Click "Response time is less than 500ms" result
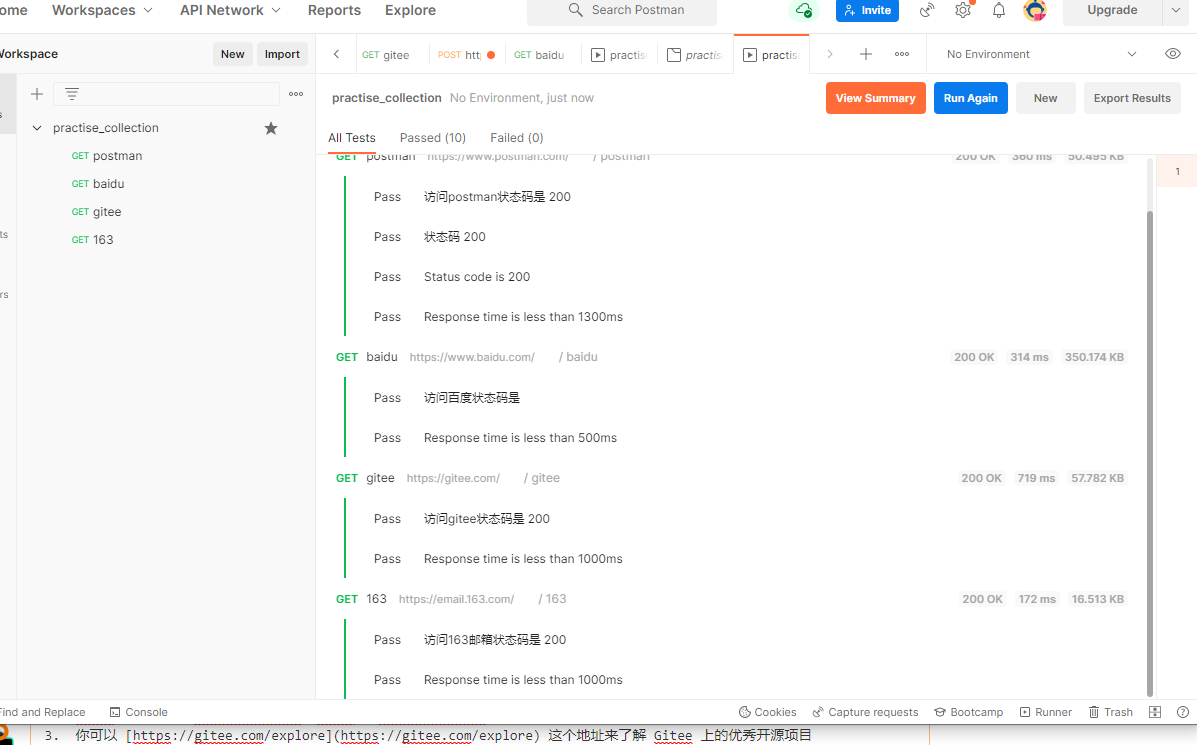Screen dimensions: 1197x745 coord(521,438)
